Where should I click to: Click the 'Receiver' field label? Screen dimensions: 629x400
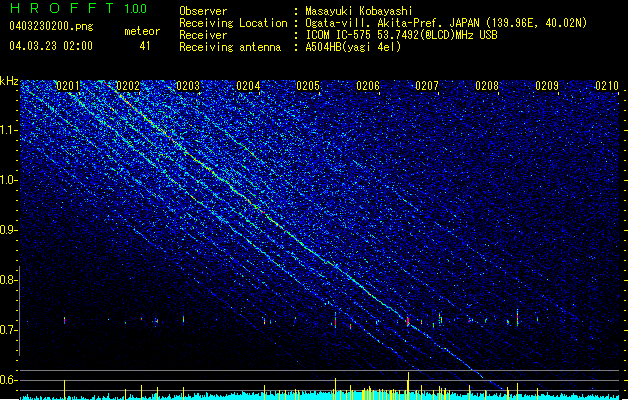point(203,35)
